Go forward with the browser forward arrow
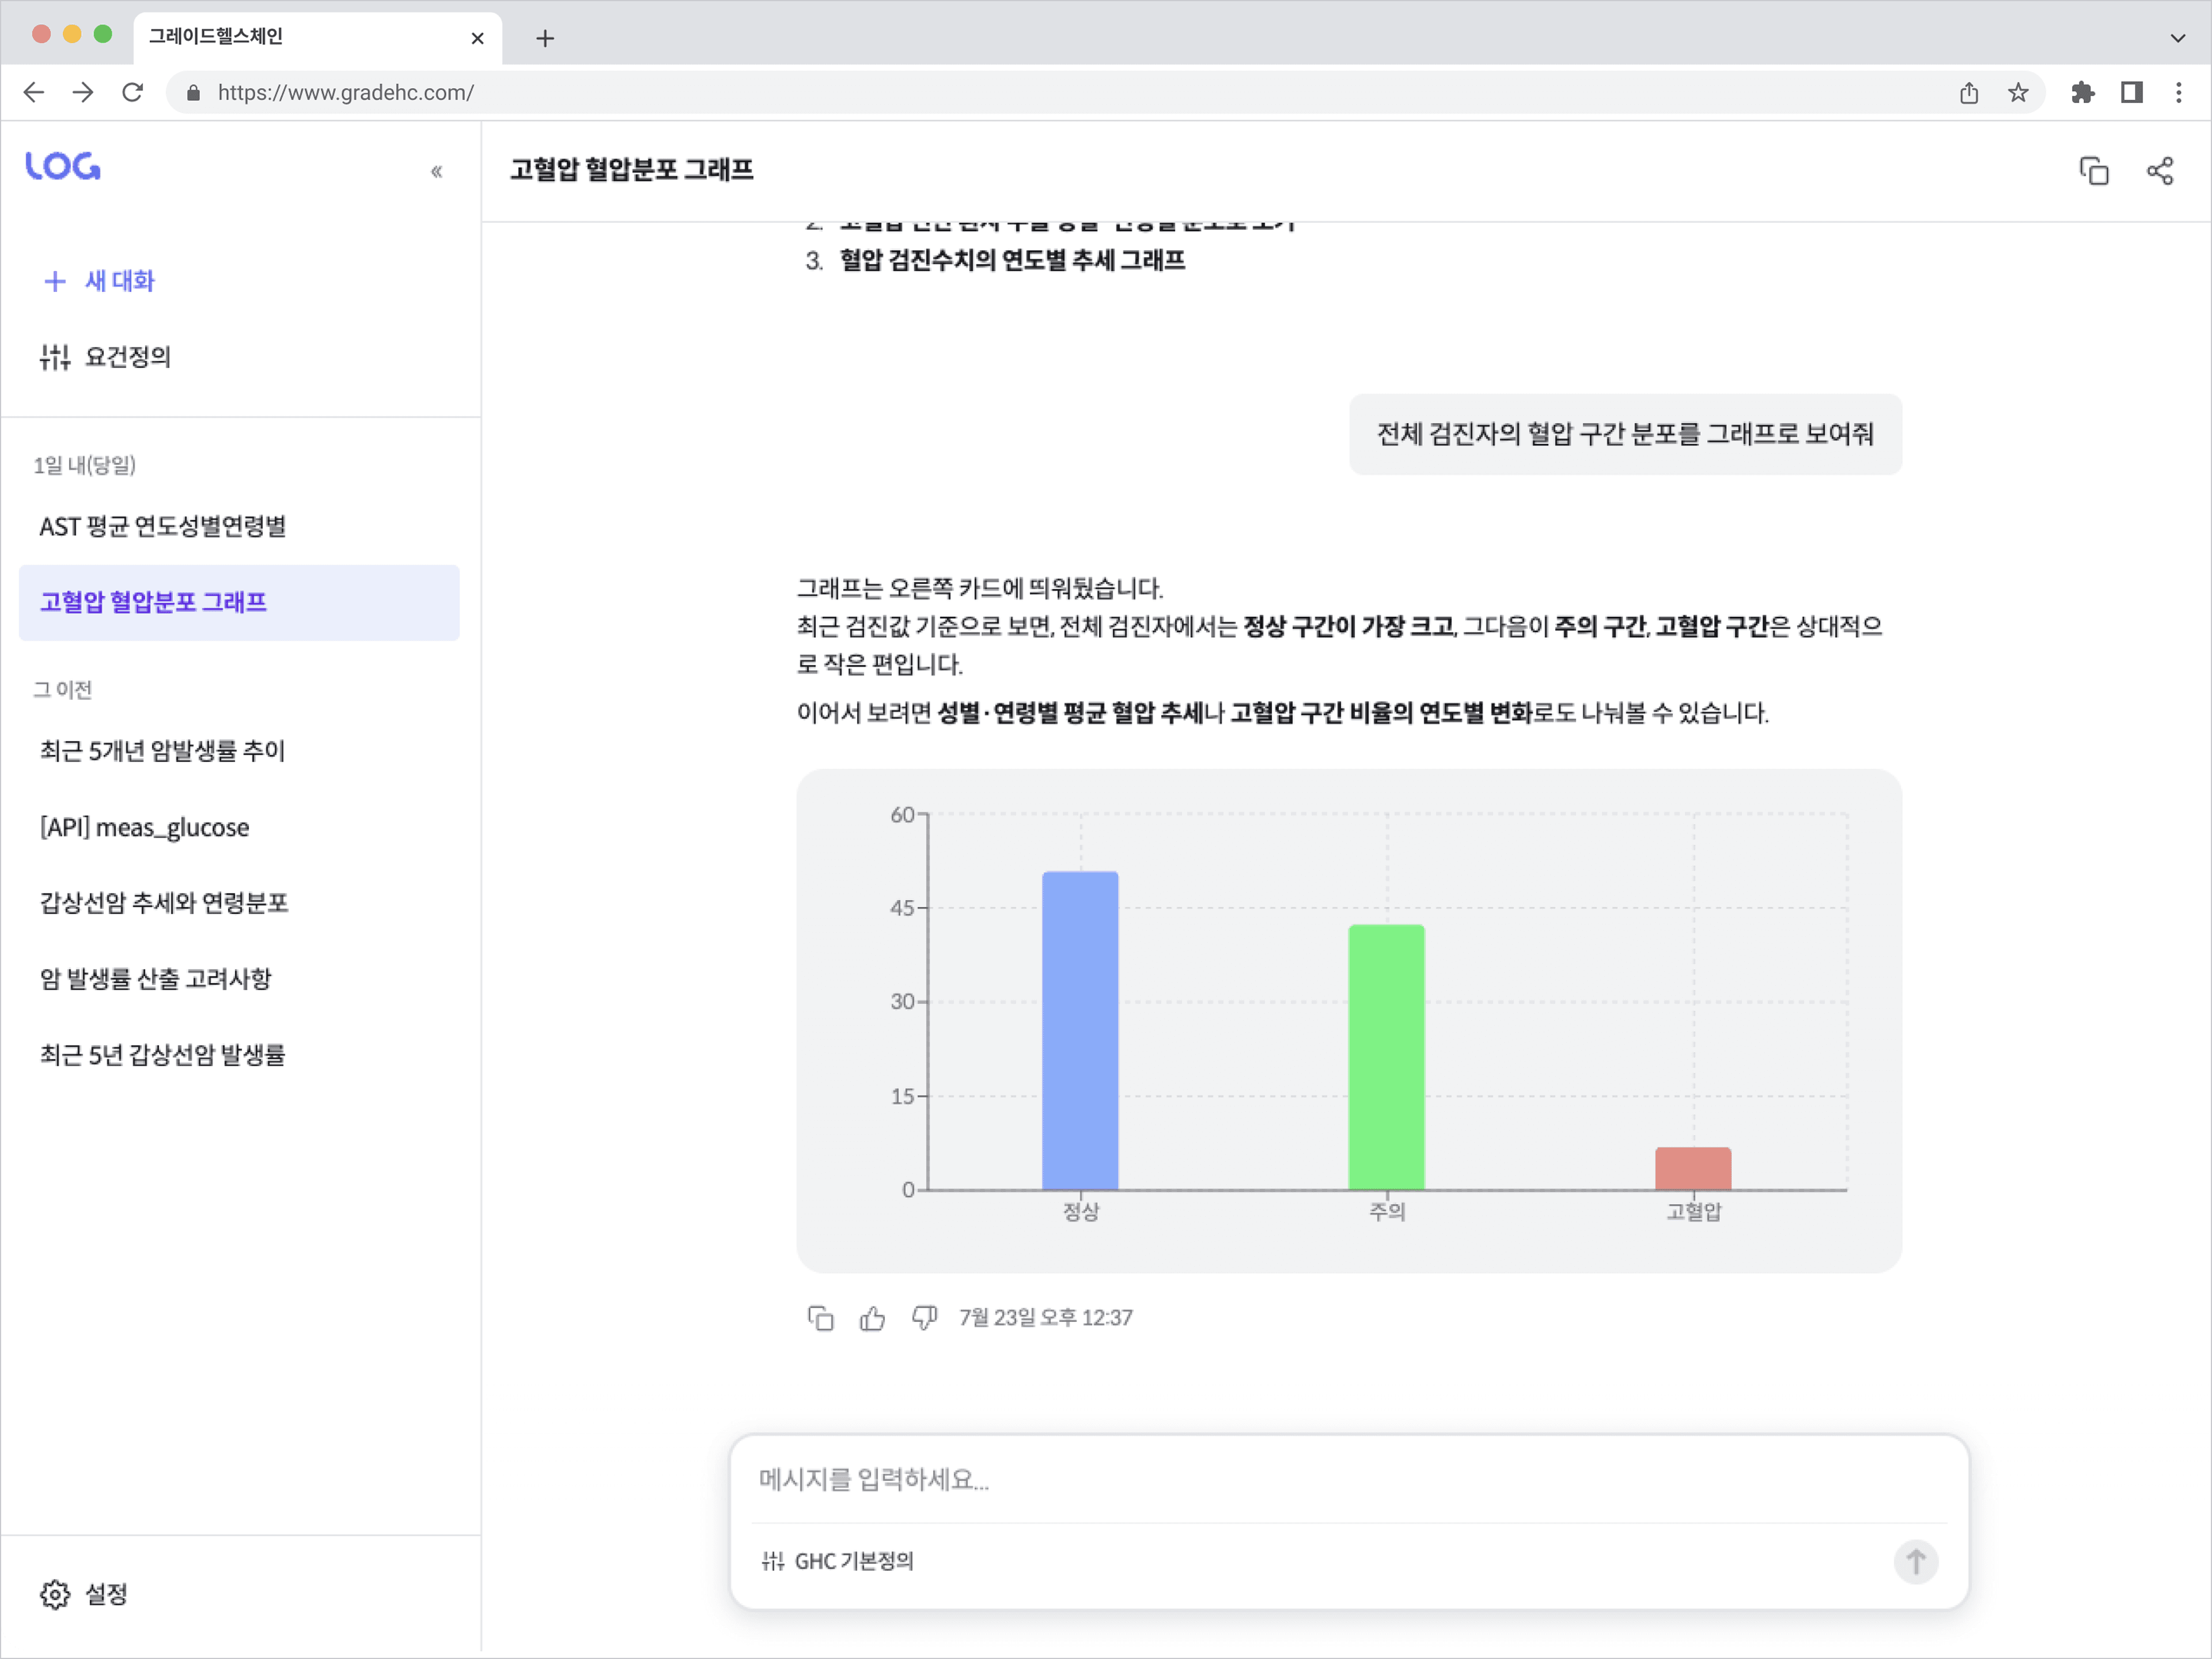 click(x=83, y=93)
